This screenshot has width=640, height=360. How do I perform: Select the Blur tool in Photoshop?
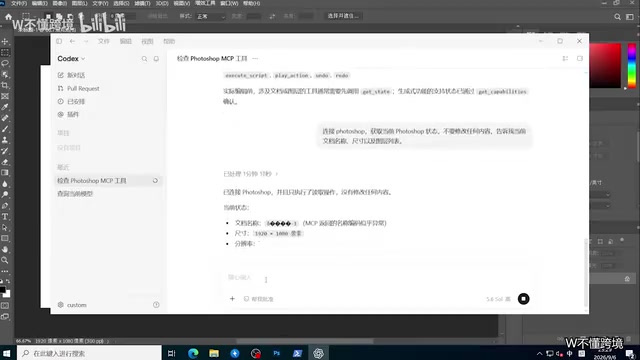pos(5,184)
